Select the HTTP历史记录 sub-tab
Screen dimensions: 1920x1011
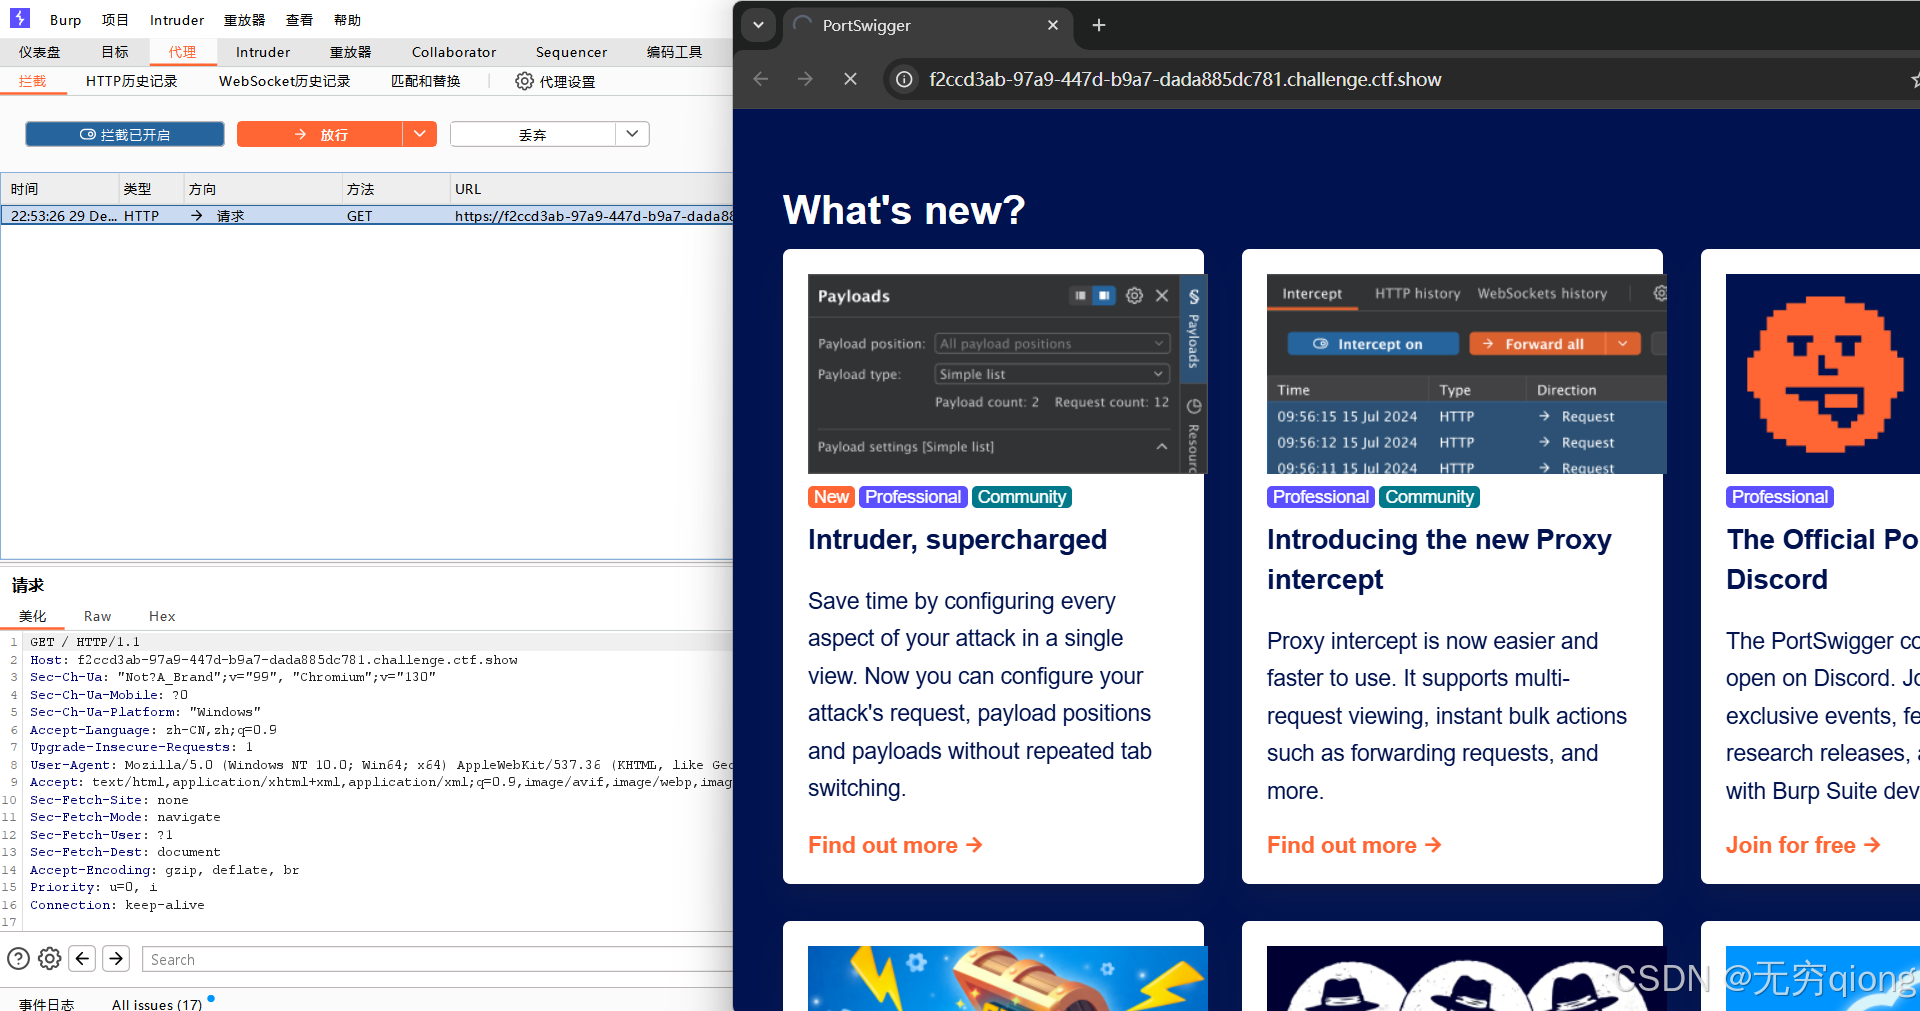[x=131, y=81]
